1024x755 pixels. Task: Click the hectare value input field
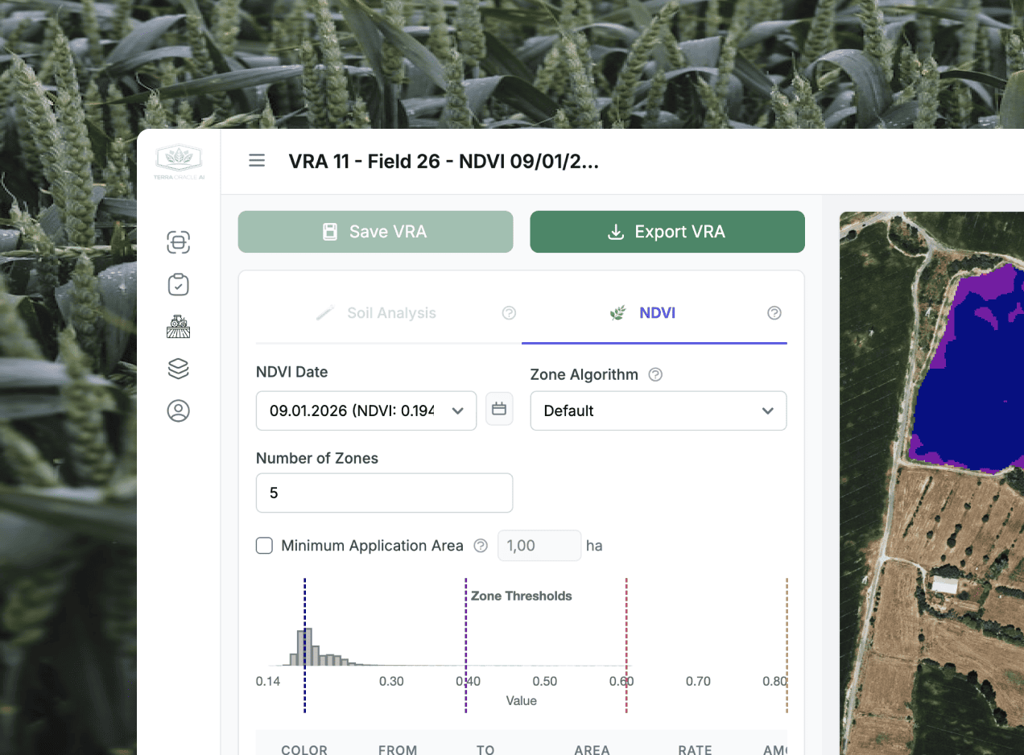point(539,546)
